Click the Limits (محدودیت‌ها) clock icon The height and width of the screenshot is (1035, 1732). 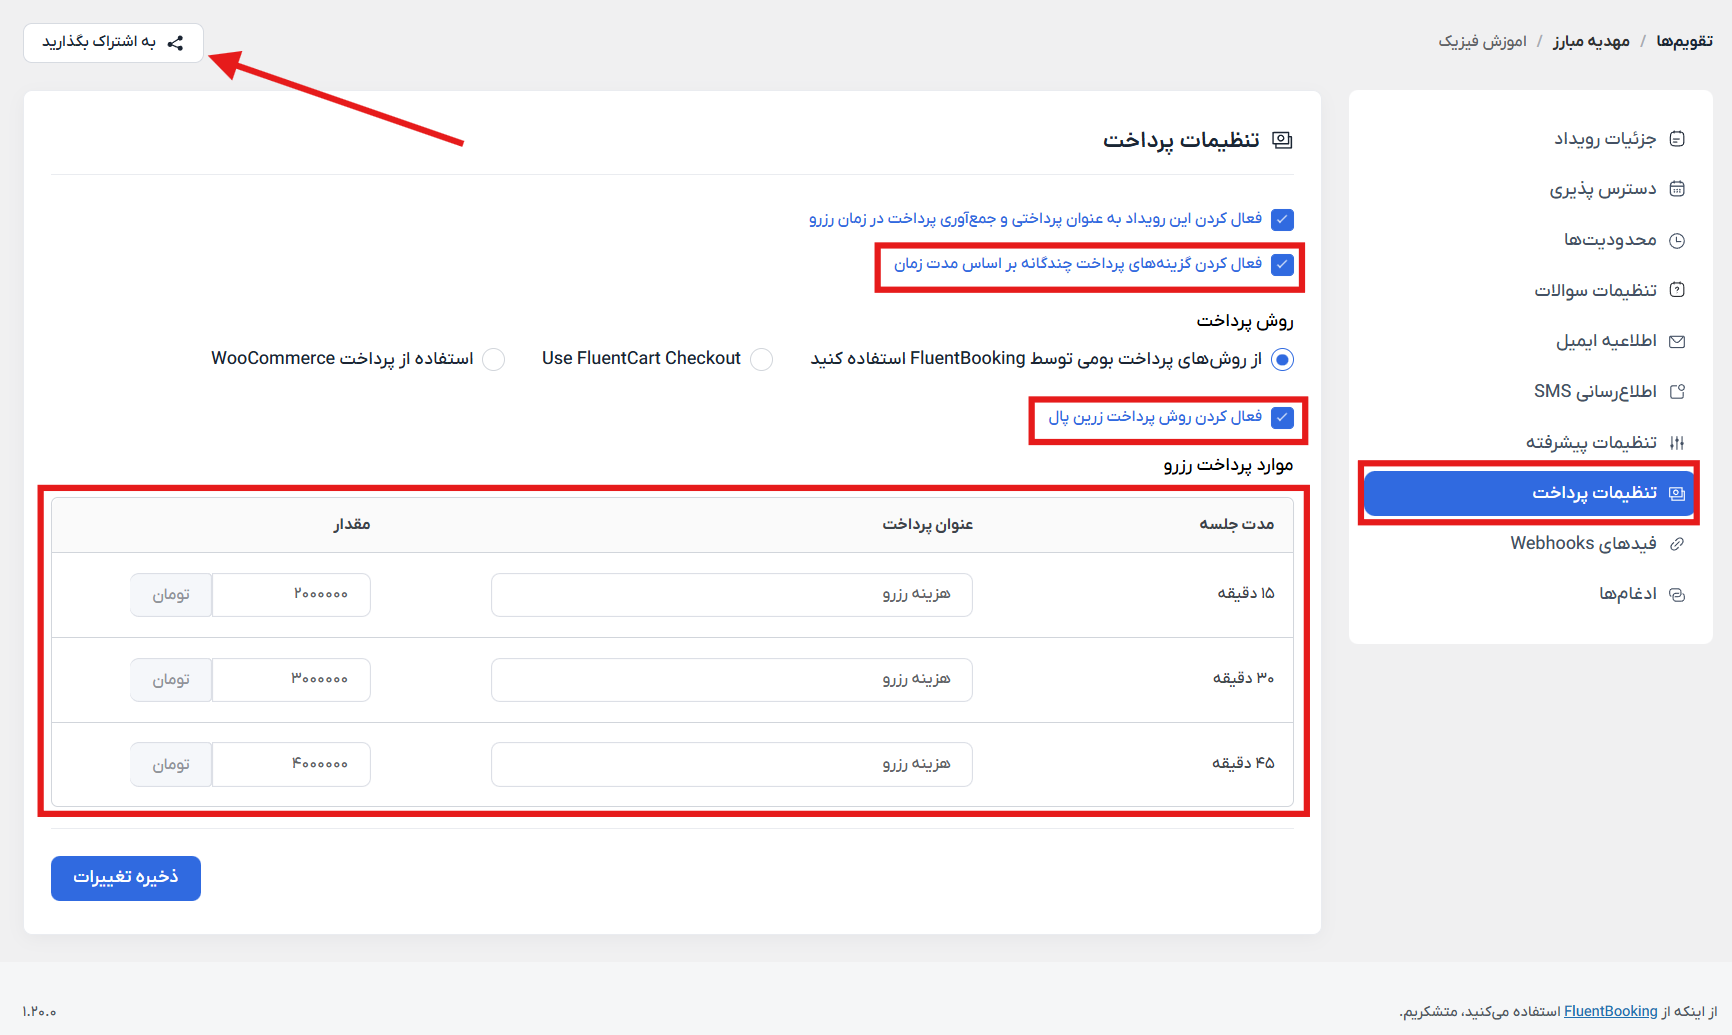tap(1677, 240)
